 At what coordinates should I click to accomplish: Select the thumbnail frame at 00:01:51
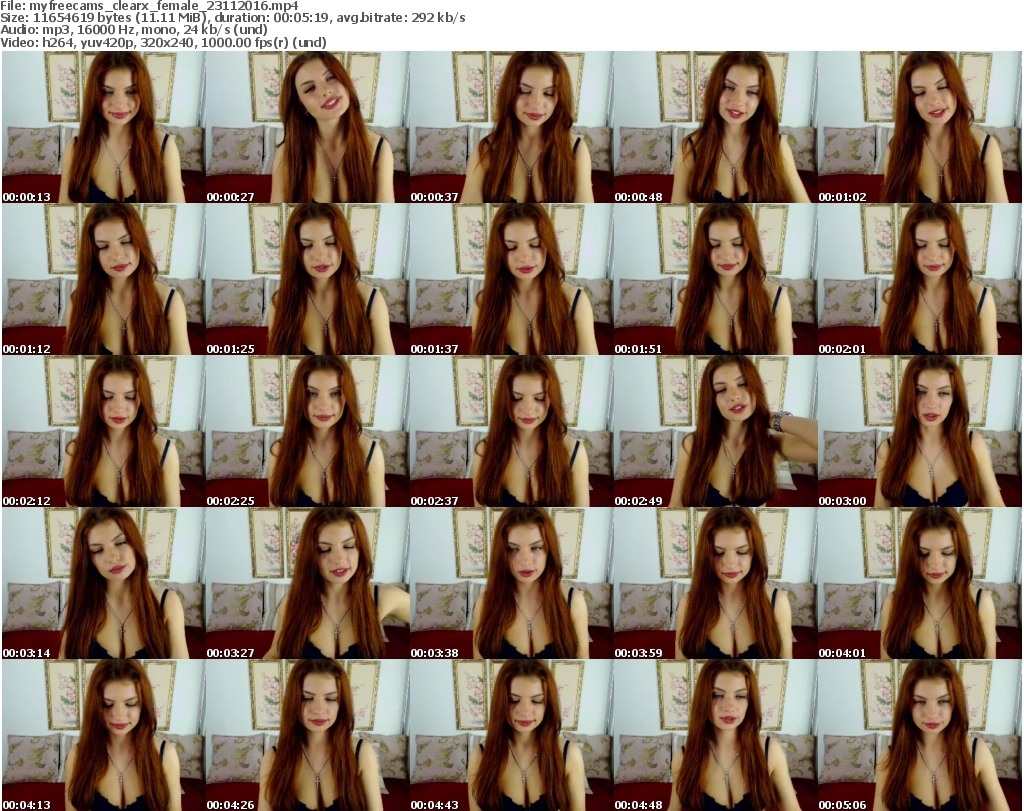pyautogui.click(x=715, y=279)
